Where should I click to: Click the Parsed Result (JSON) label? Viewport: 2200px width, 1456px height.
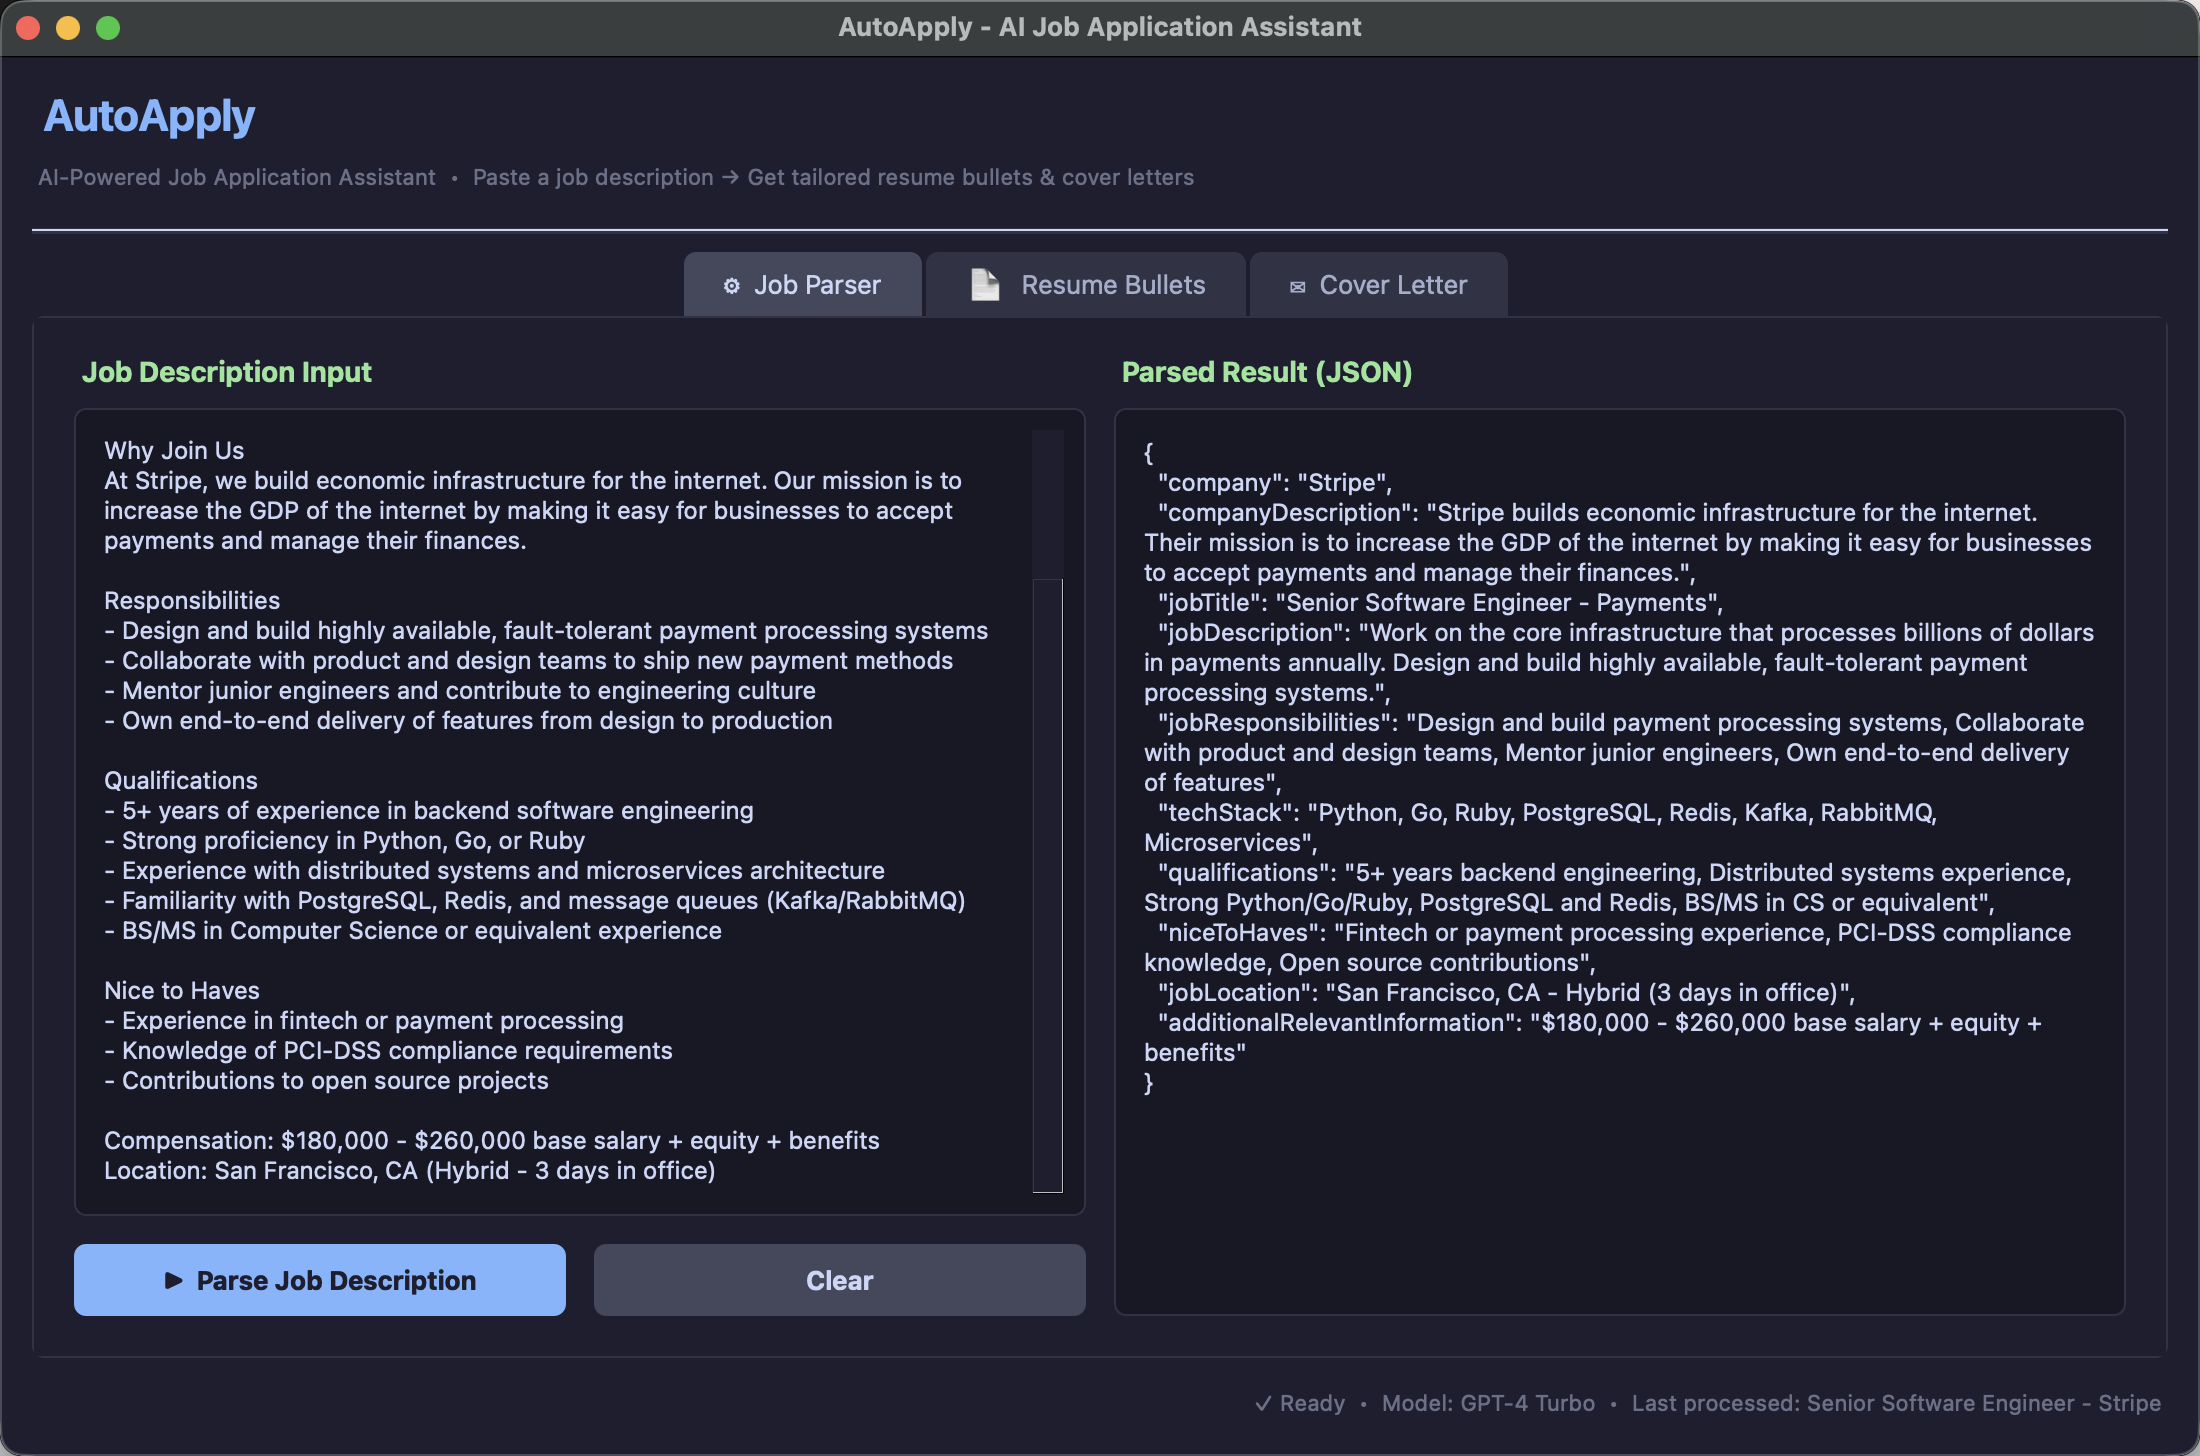coord(1266,372)
